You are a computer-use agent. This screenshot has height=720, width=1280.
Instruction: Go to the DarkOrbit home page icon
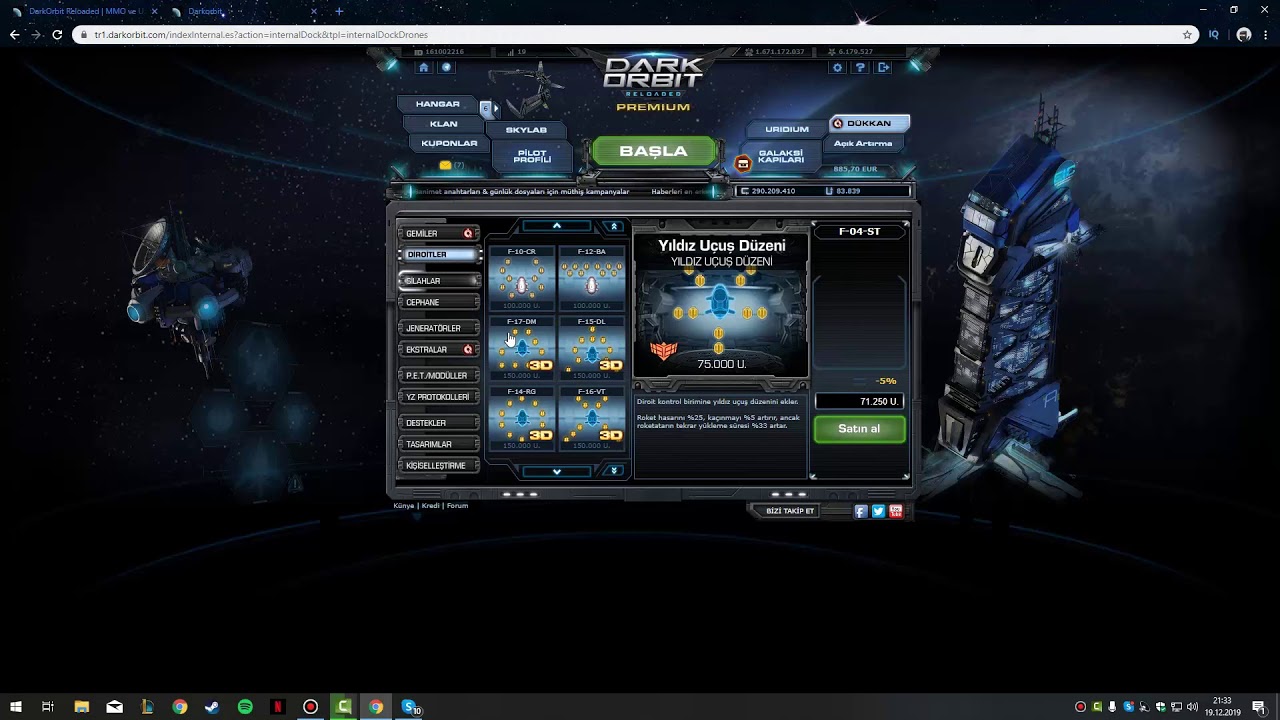pos(424,67)
